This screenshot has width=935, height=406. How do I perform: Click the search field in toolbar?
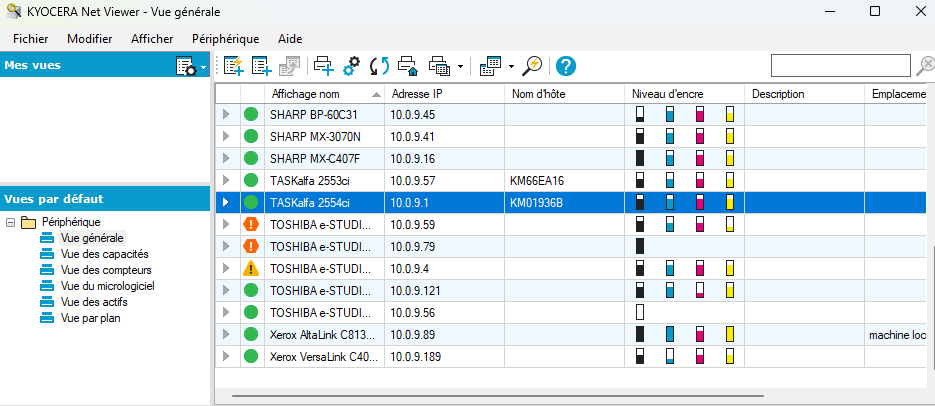coord(841,66)
